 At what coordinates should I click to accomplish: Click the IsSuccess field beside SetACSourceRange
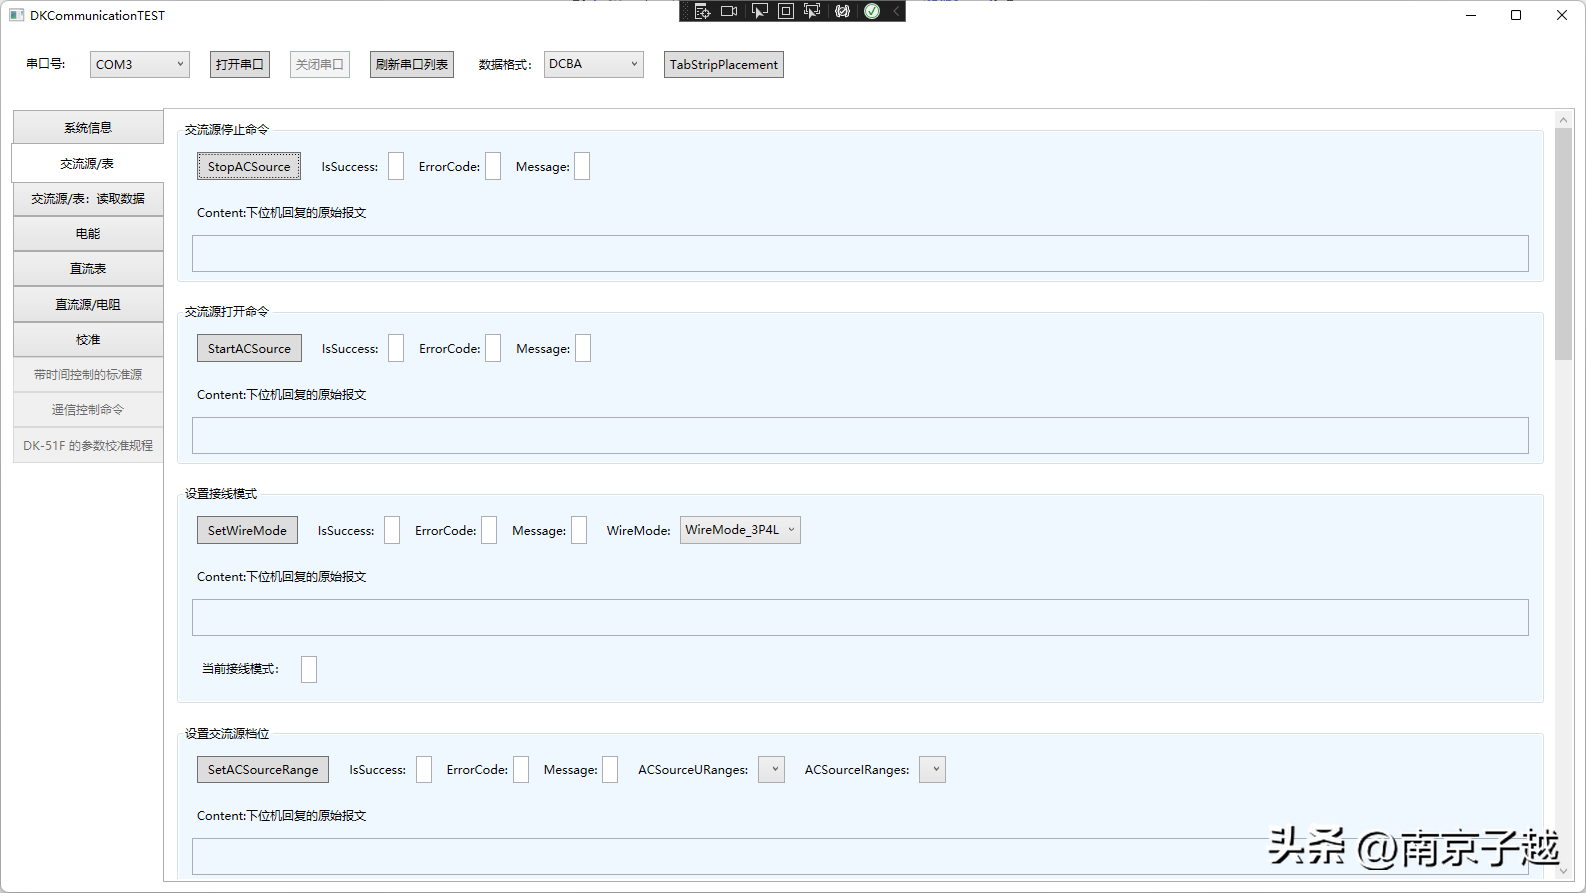click(424, 769)
